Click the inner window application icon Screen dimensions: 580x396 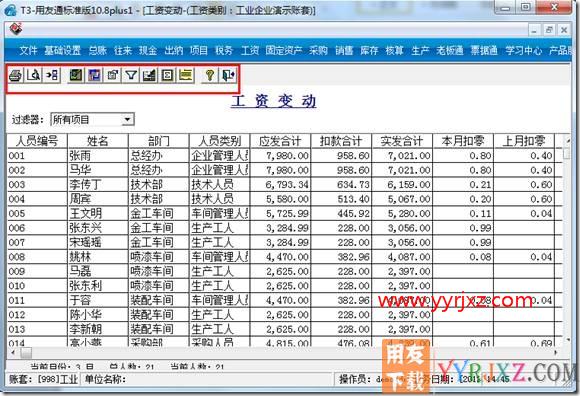16,29
